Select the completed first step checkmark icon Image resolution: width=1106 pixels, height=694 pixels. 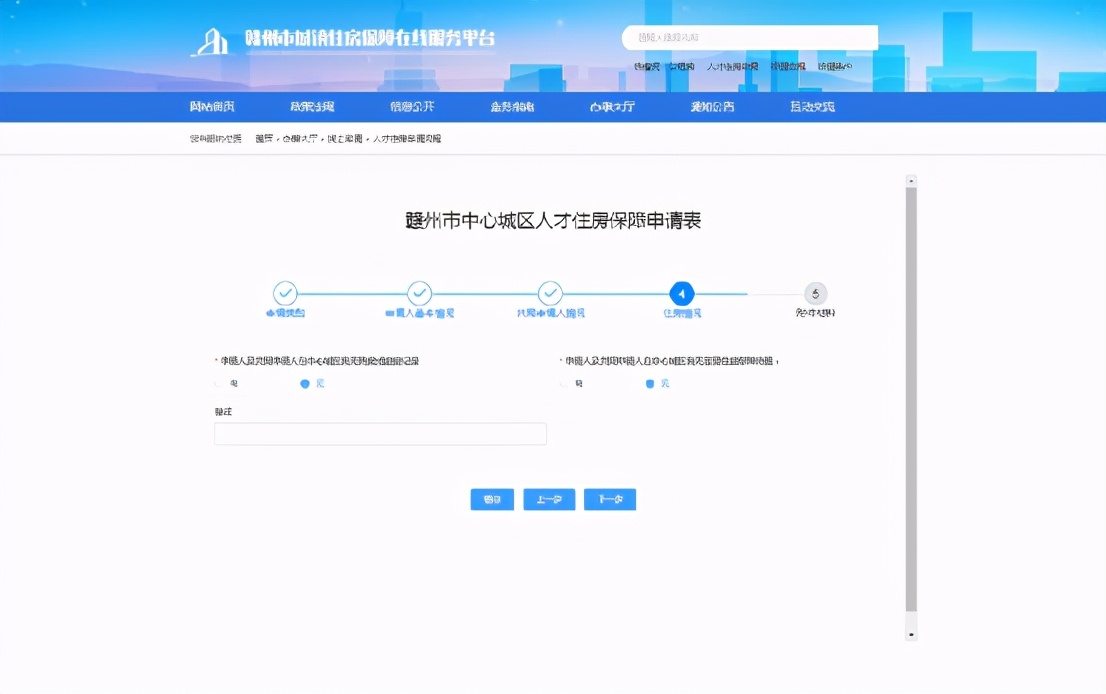(x=286, y=294)
